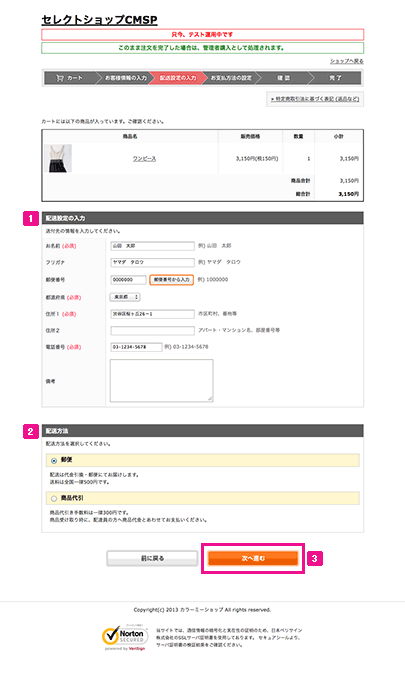Click the pink number 3 marker badge
The image size is (405, 674).
[315, 558]
